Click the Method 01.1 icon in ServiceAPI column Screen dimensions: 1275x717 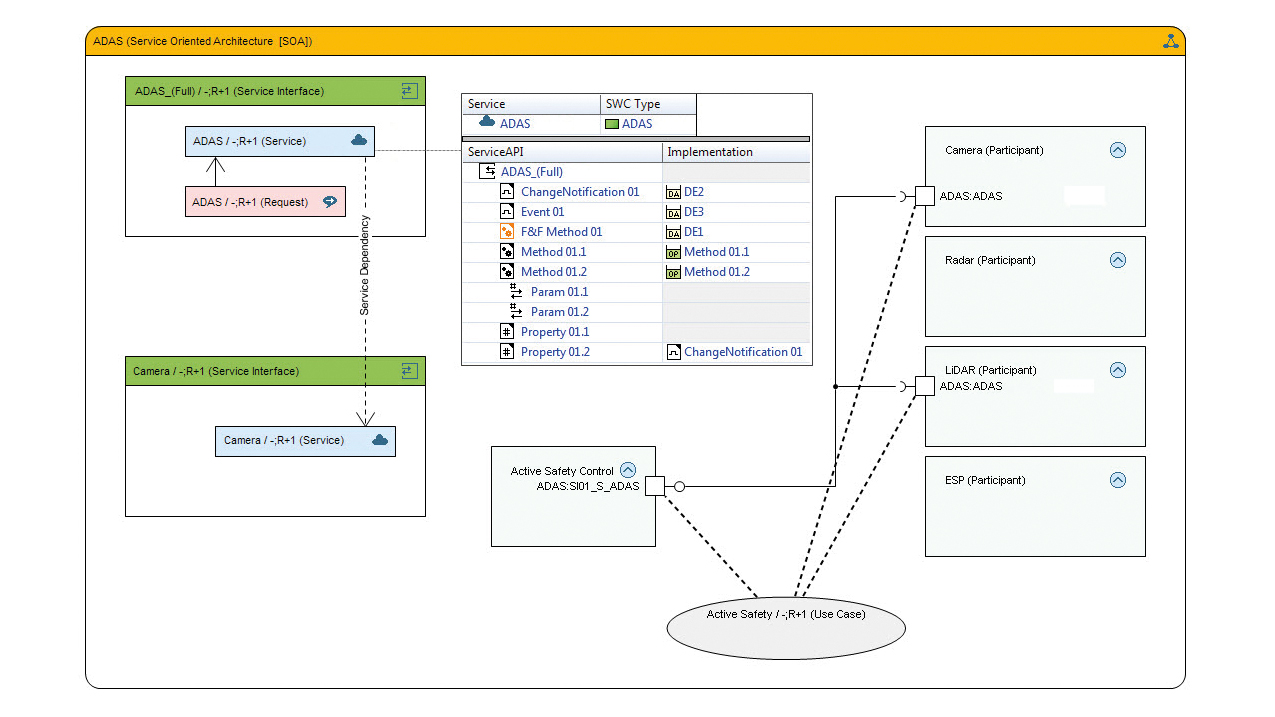(507, 252)
